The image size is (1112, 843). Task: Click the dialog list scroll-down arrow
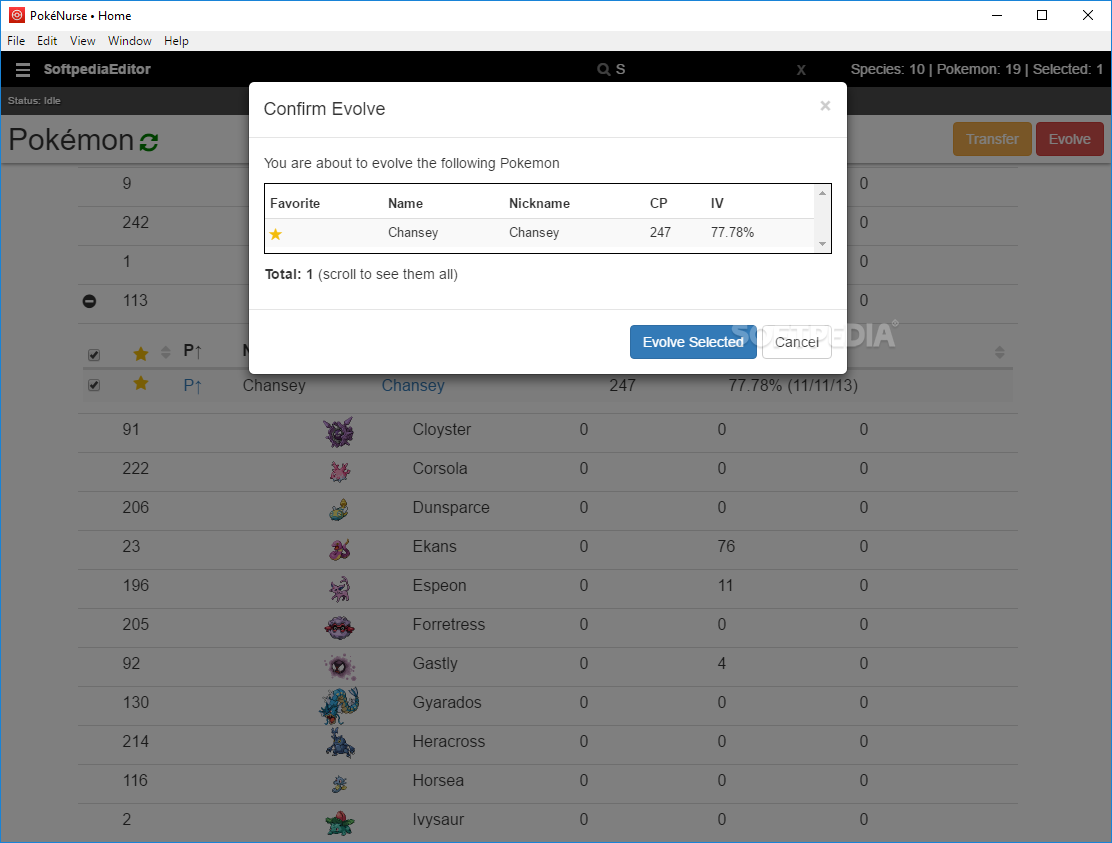(822, 244)
